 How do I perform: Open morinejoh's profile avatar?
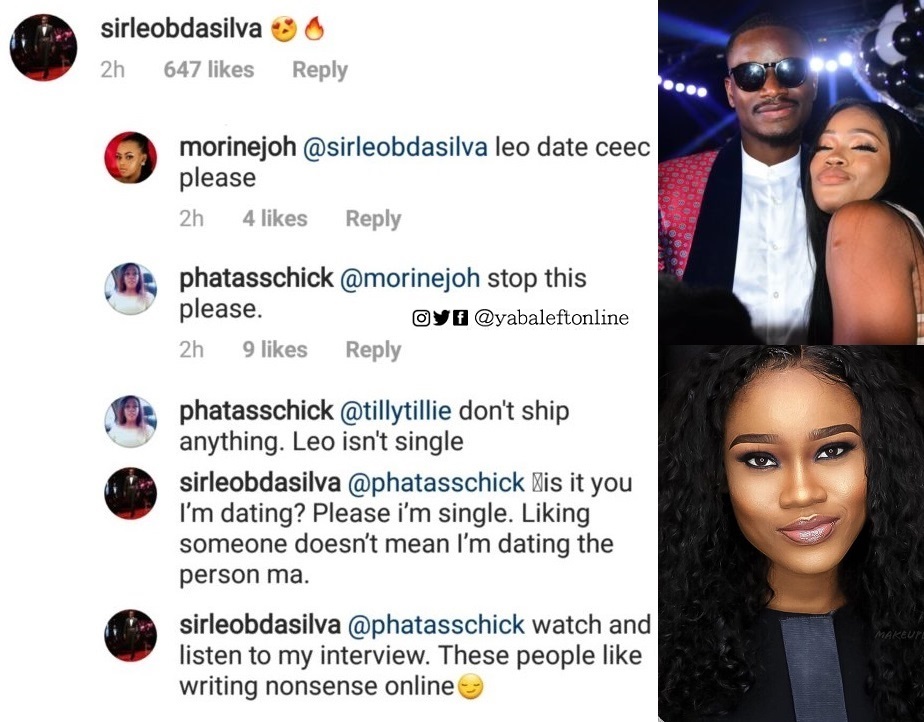(131, 158)
